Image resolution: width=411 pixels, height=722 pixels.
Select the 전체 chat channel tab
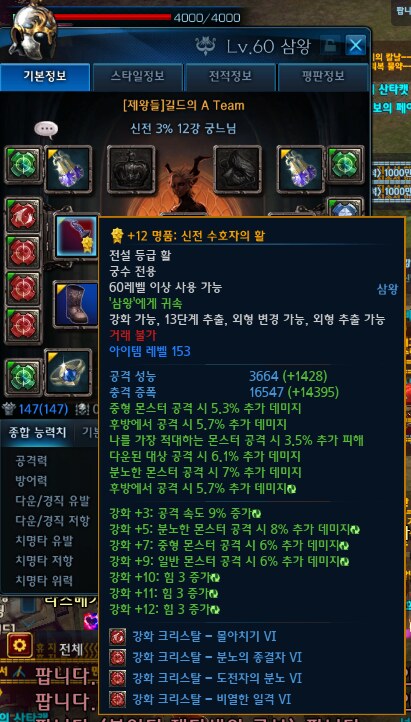click(71, 649)
